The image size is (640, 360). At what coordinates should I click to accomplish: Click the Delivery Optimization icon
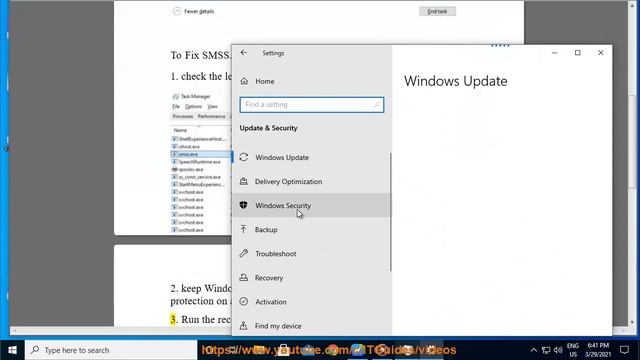coord(244,181)
